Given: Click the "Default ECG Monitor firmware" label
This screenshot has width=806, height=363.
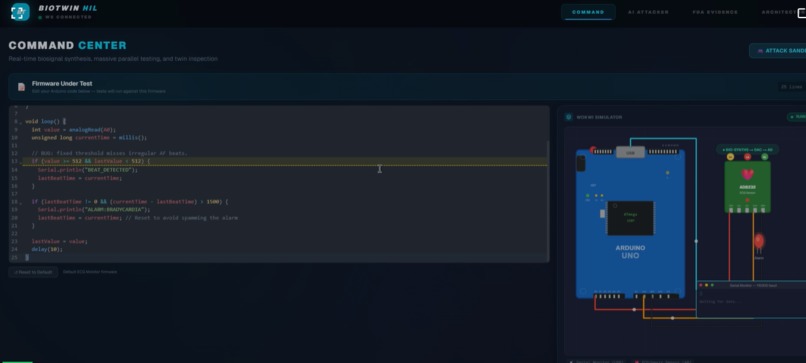Looking at the screenshot, I should point(90,272).
